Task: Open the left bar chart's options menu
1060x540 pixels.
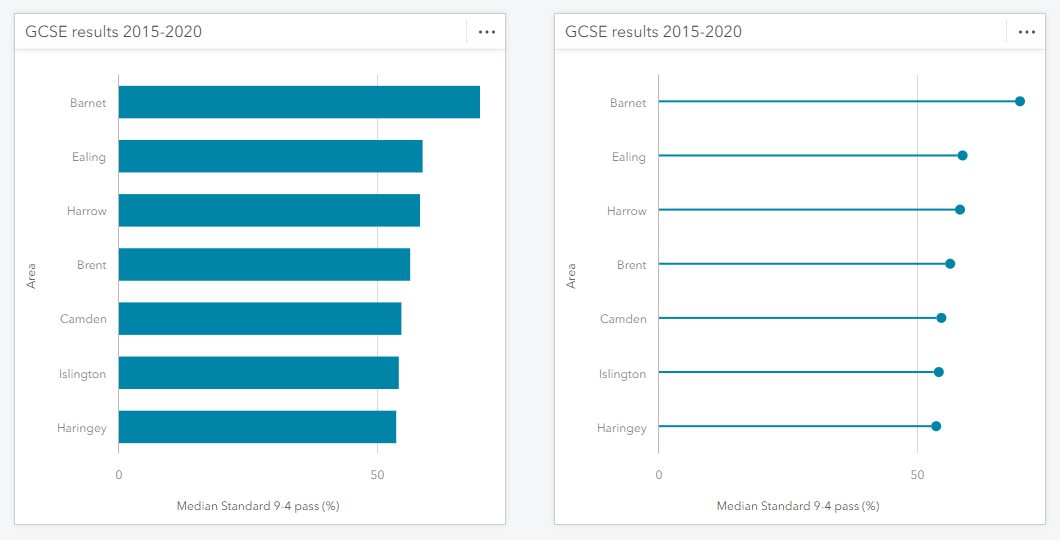Action: 487,32
